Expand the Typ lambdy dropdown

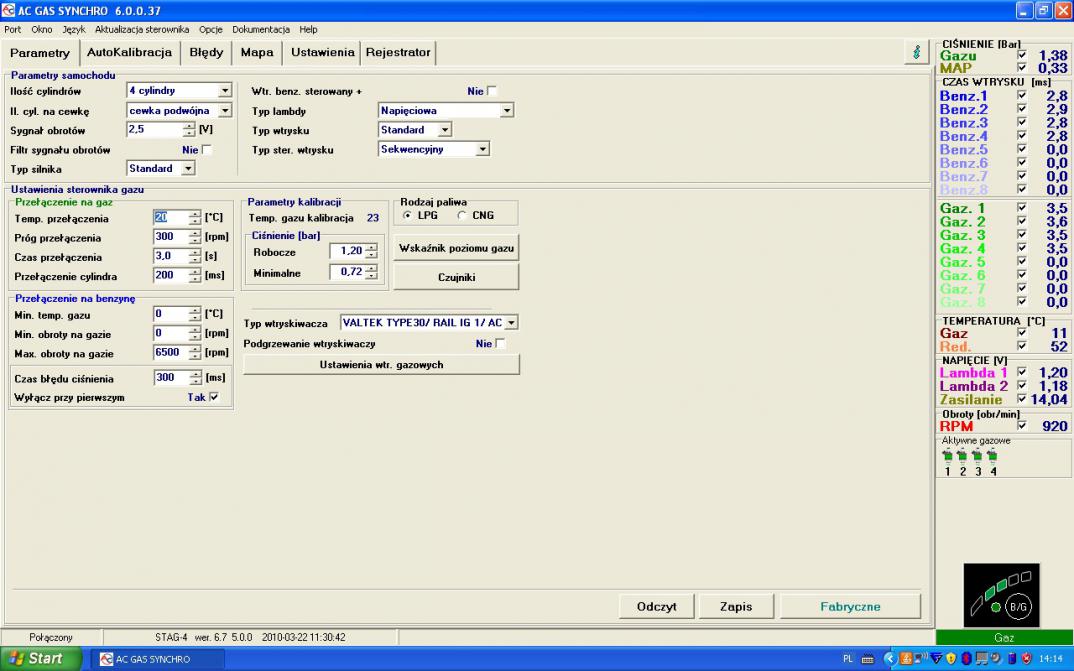tap(507, 111)
